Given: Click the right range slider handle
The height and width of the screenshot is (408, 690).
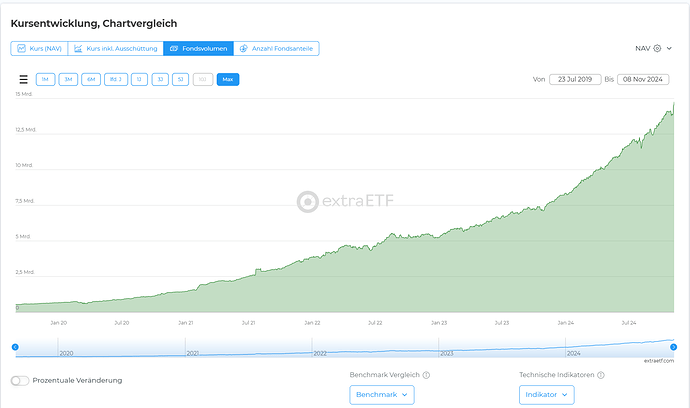Looking at the screenshot, I should click(x=673, y=346).
